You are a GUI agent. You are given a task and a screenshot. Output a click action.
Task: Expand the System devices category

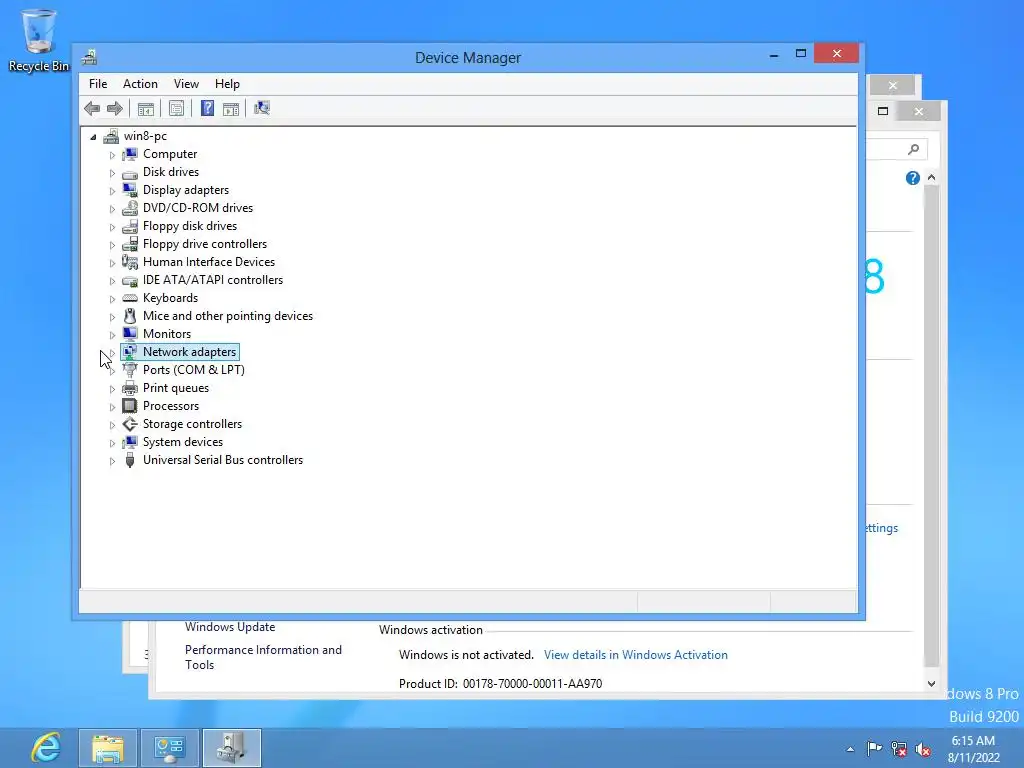click(112, 443)
